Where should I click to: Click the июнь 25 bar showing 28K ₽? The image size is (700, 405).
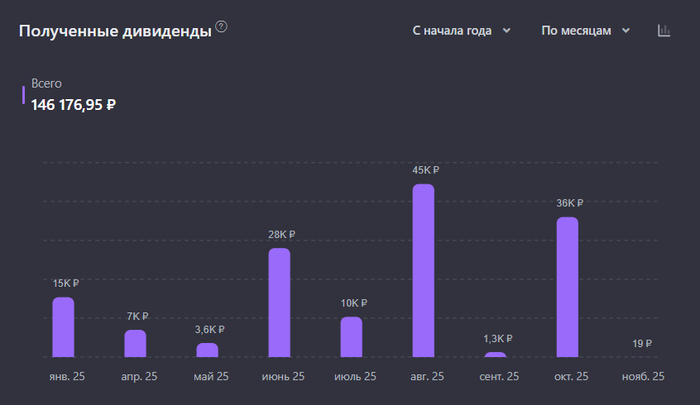(x=279, y=302)
